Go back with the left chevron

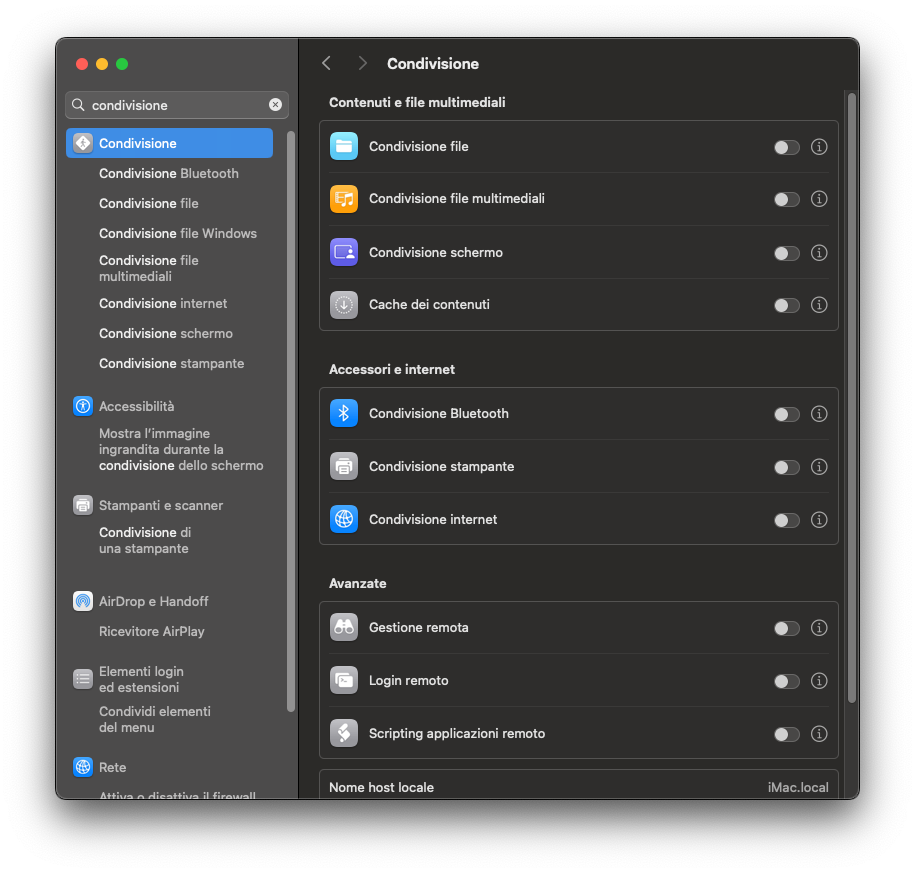point(327,63)
